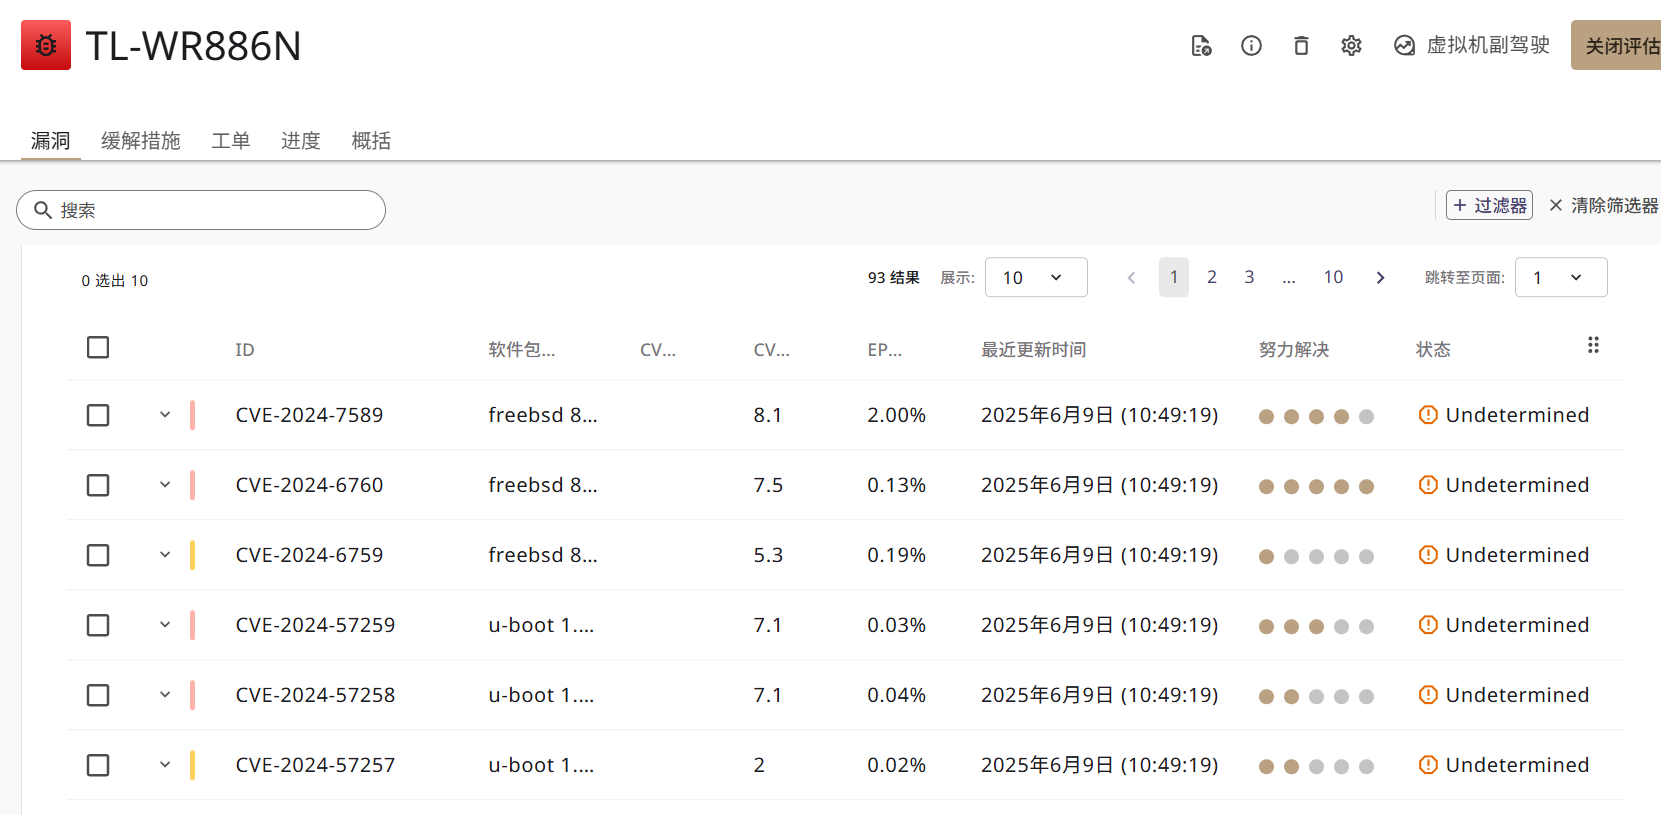This screenshot has width=1661, height=815.
Task: Open CVE-2024-57259 ID cell
Action: [x=315, y=625]
